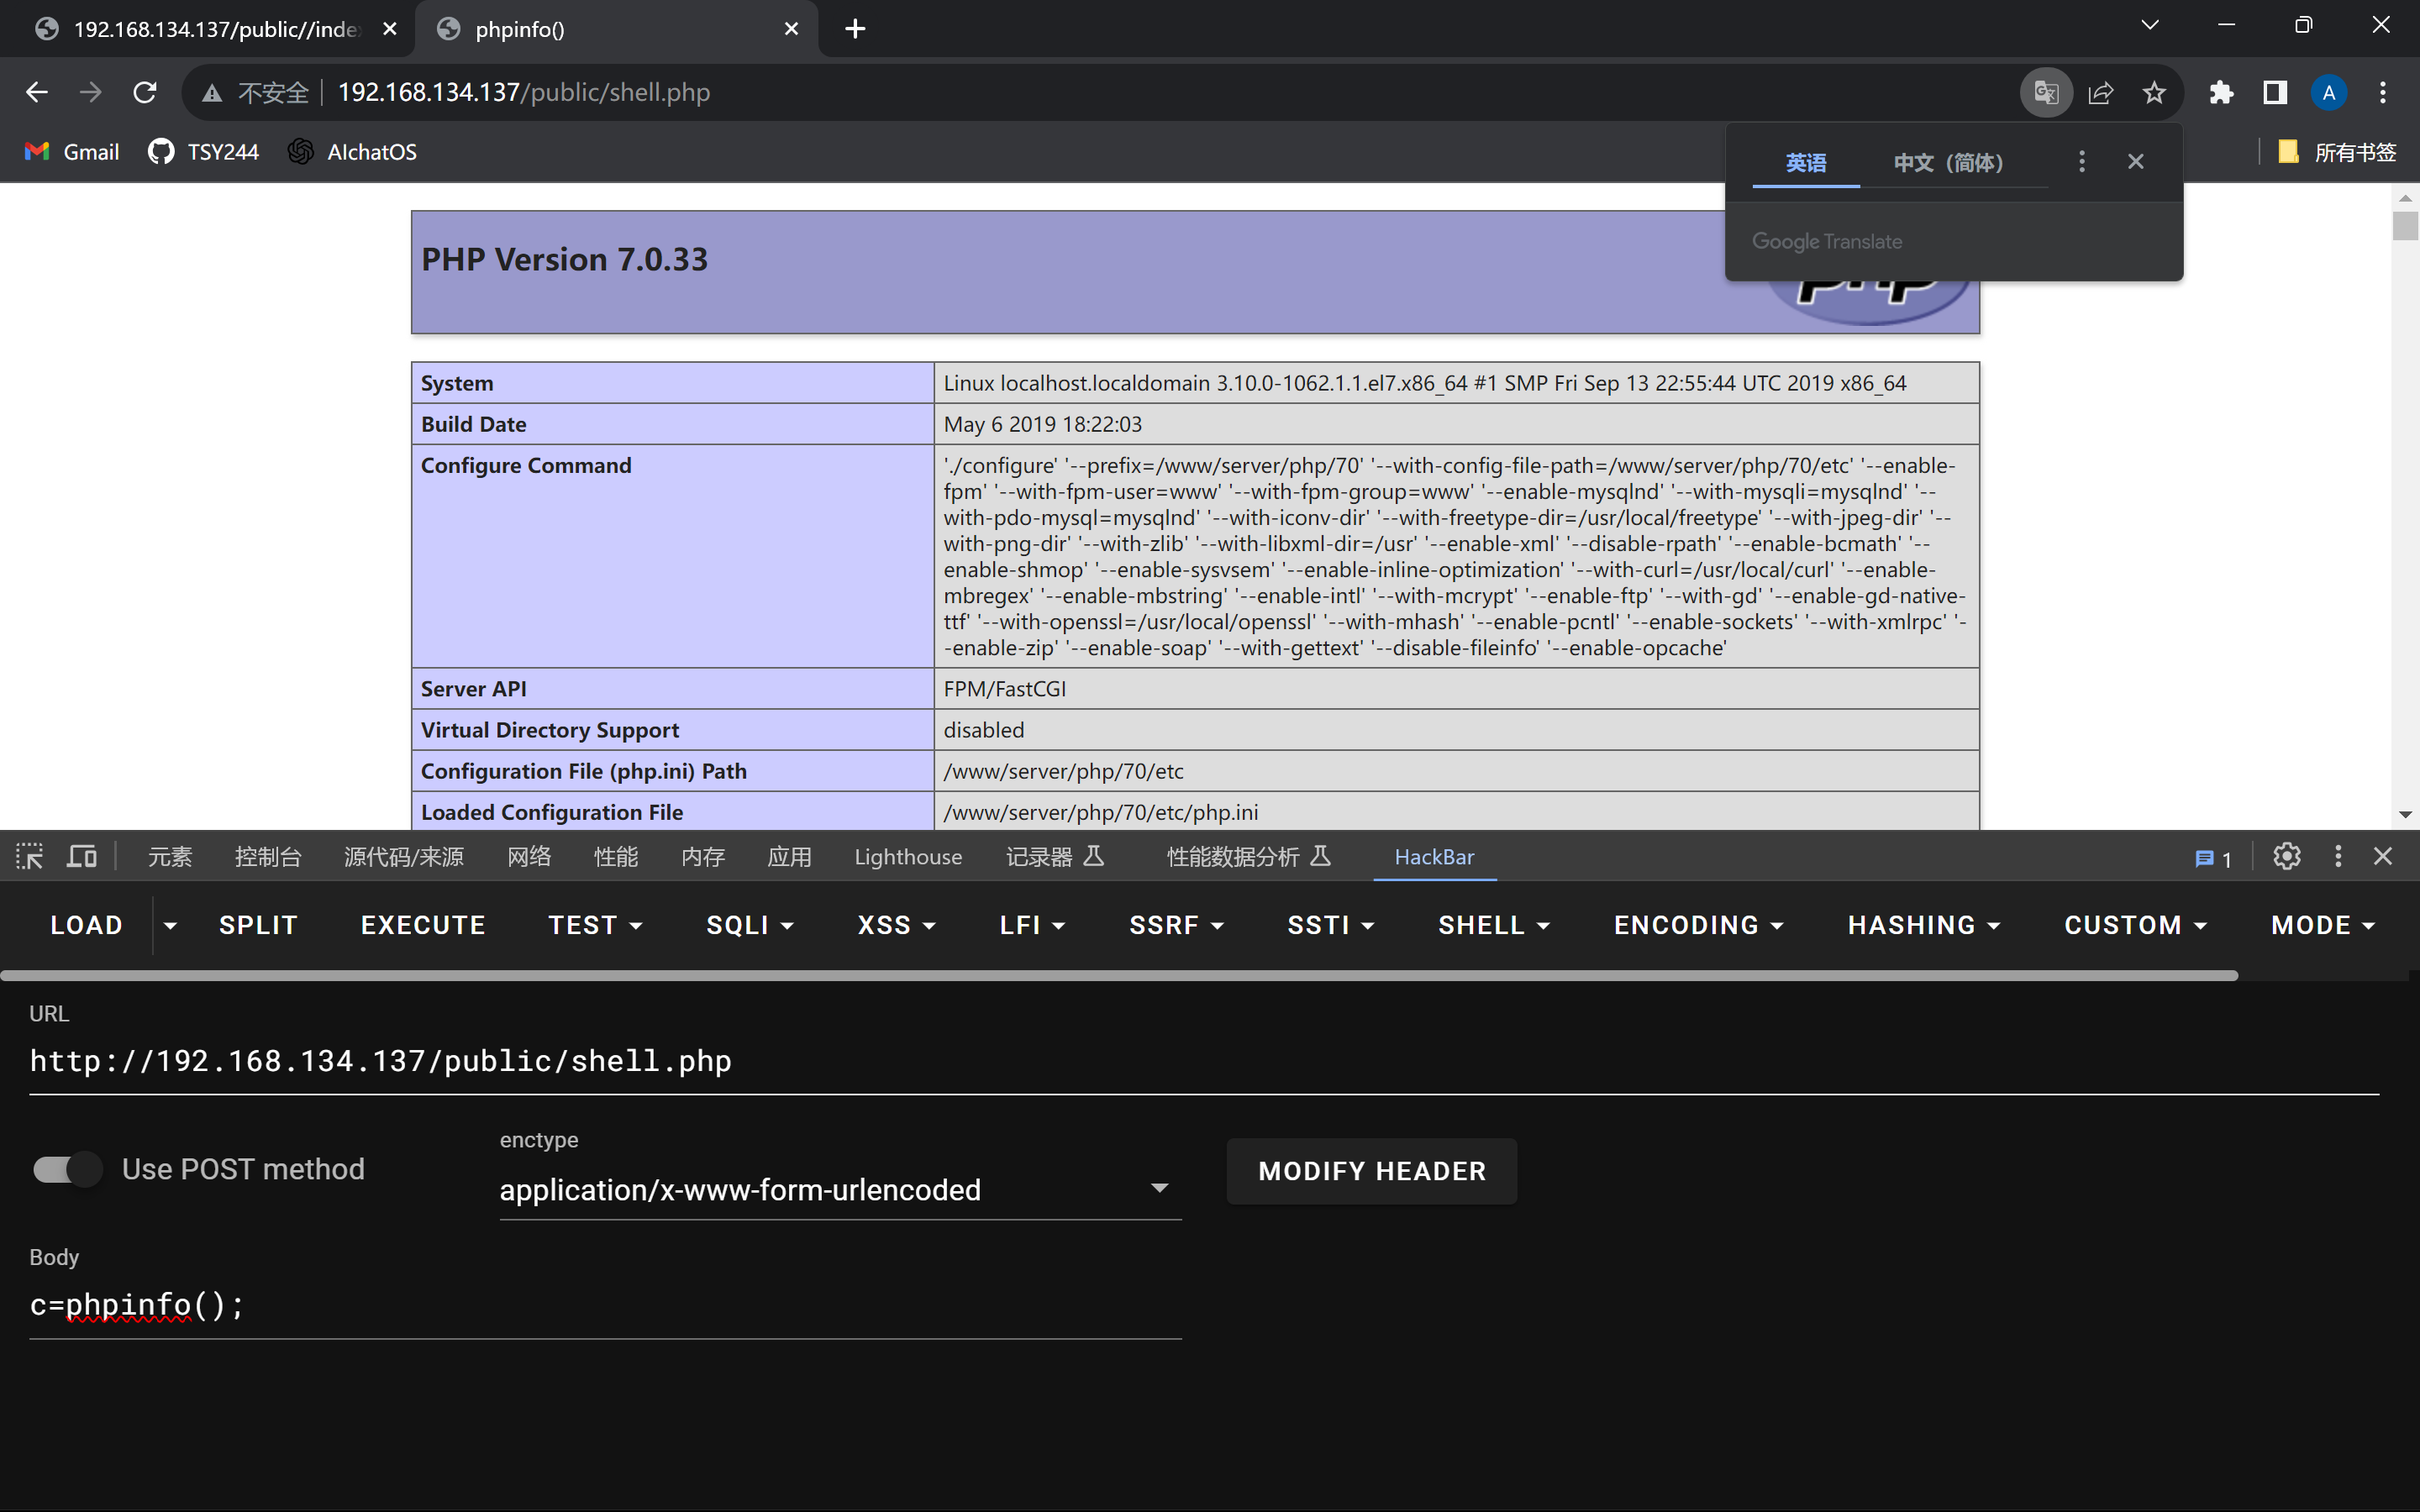
Task: Toggle device toolbar icon in DevTools
Action: pyautogui.click(x=81, y=856)
